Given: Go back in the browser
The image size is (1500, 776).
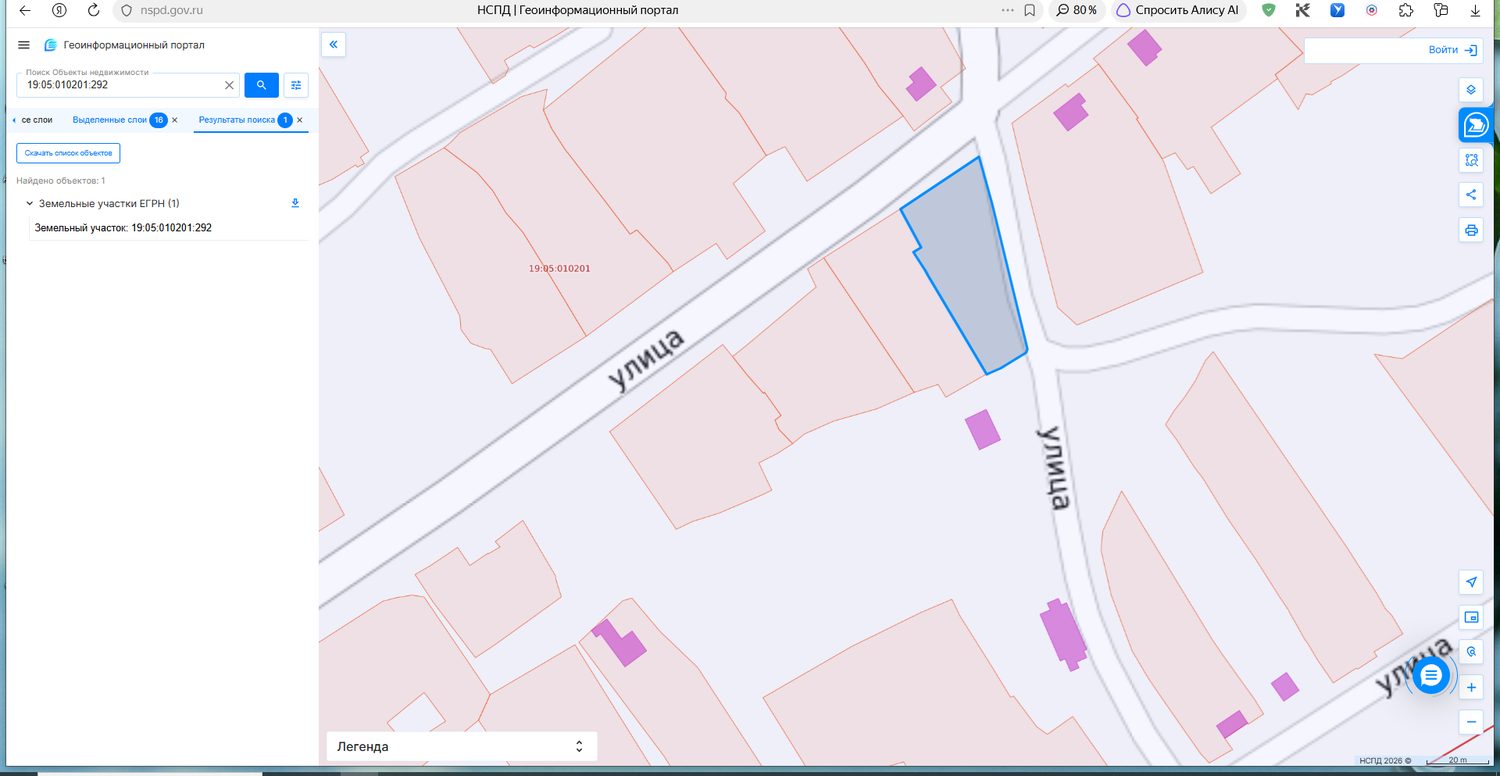Looking at the screenshot, I should 25,10.
